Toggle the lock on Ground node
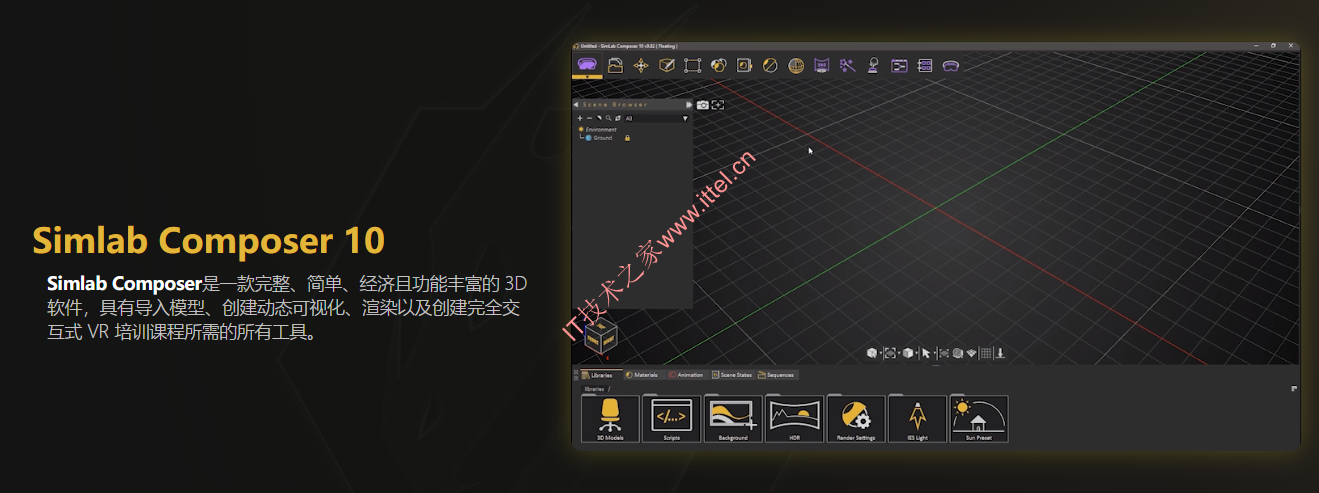This screenshot has width=1319, height=493. pyautogui.click(x=627, y=138)
